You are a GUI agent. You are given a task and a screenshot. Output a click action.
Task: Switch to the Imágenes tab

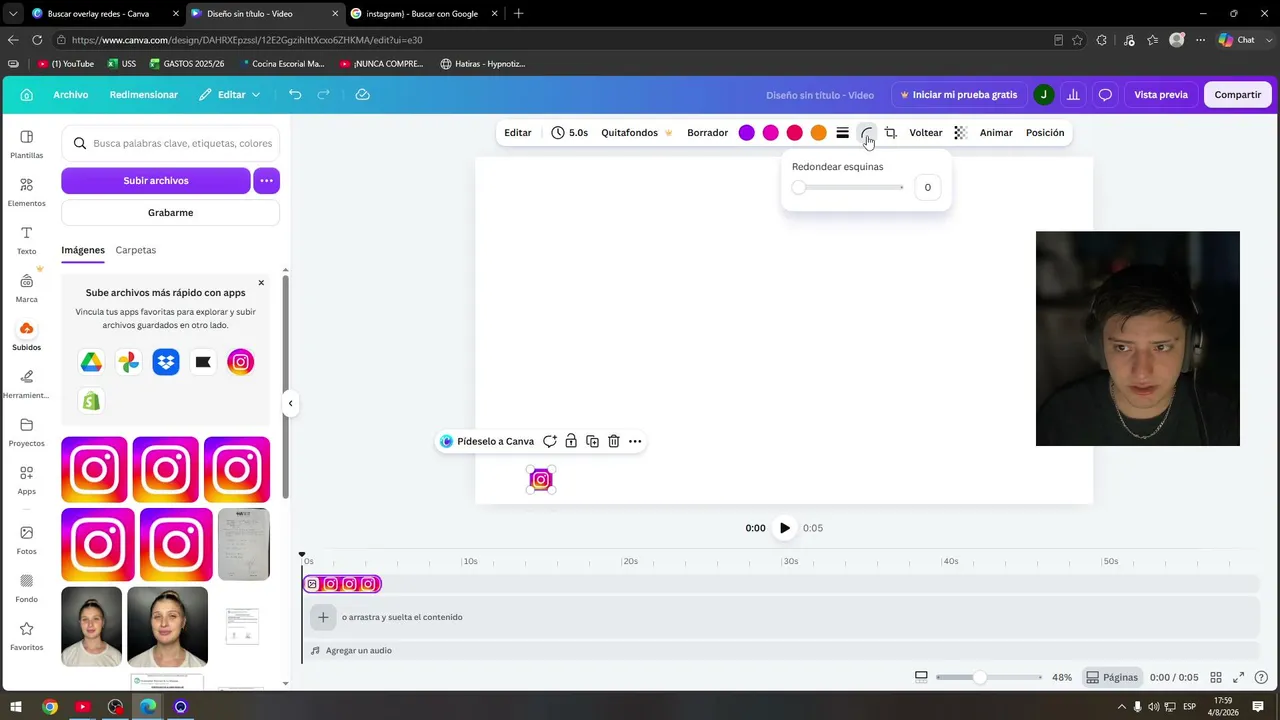click(83, 250)
